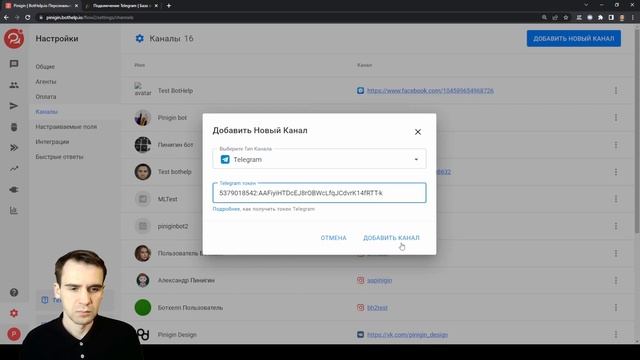This screenshot has width=640, height=360.
Task: Open the Instagram link in Александр Пинигин row
Action: tap(379, 280)
